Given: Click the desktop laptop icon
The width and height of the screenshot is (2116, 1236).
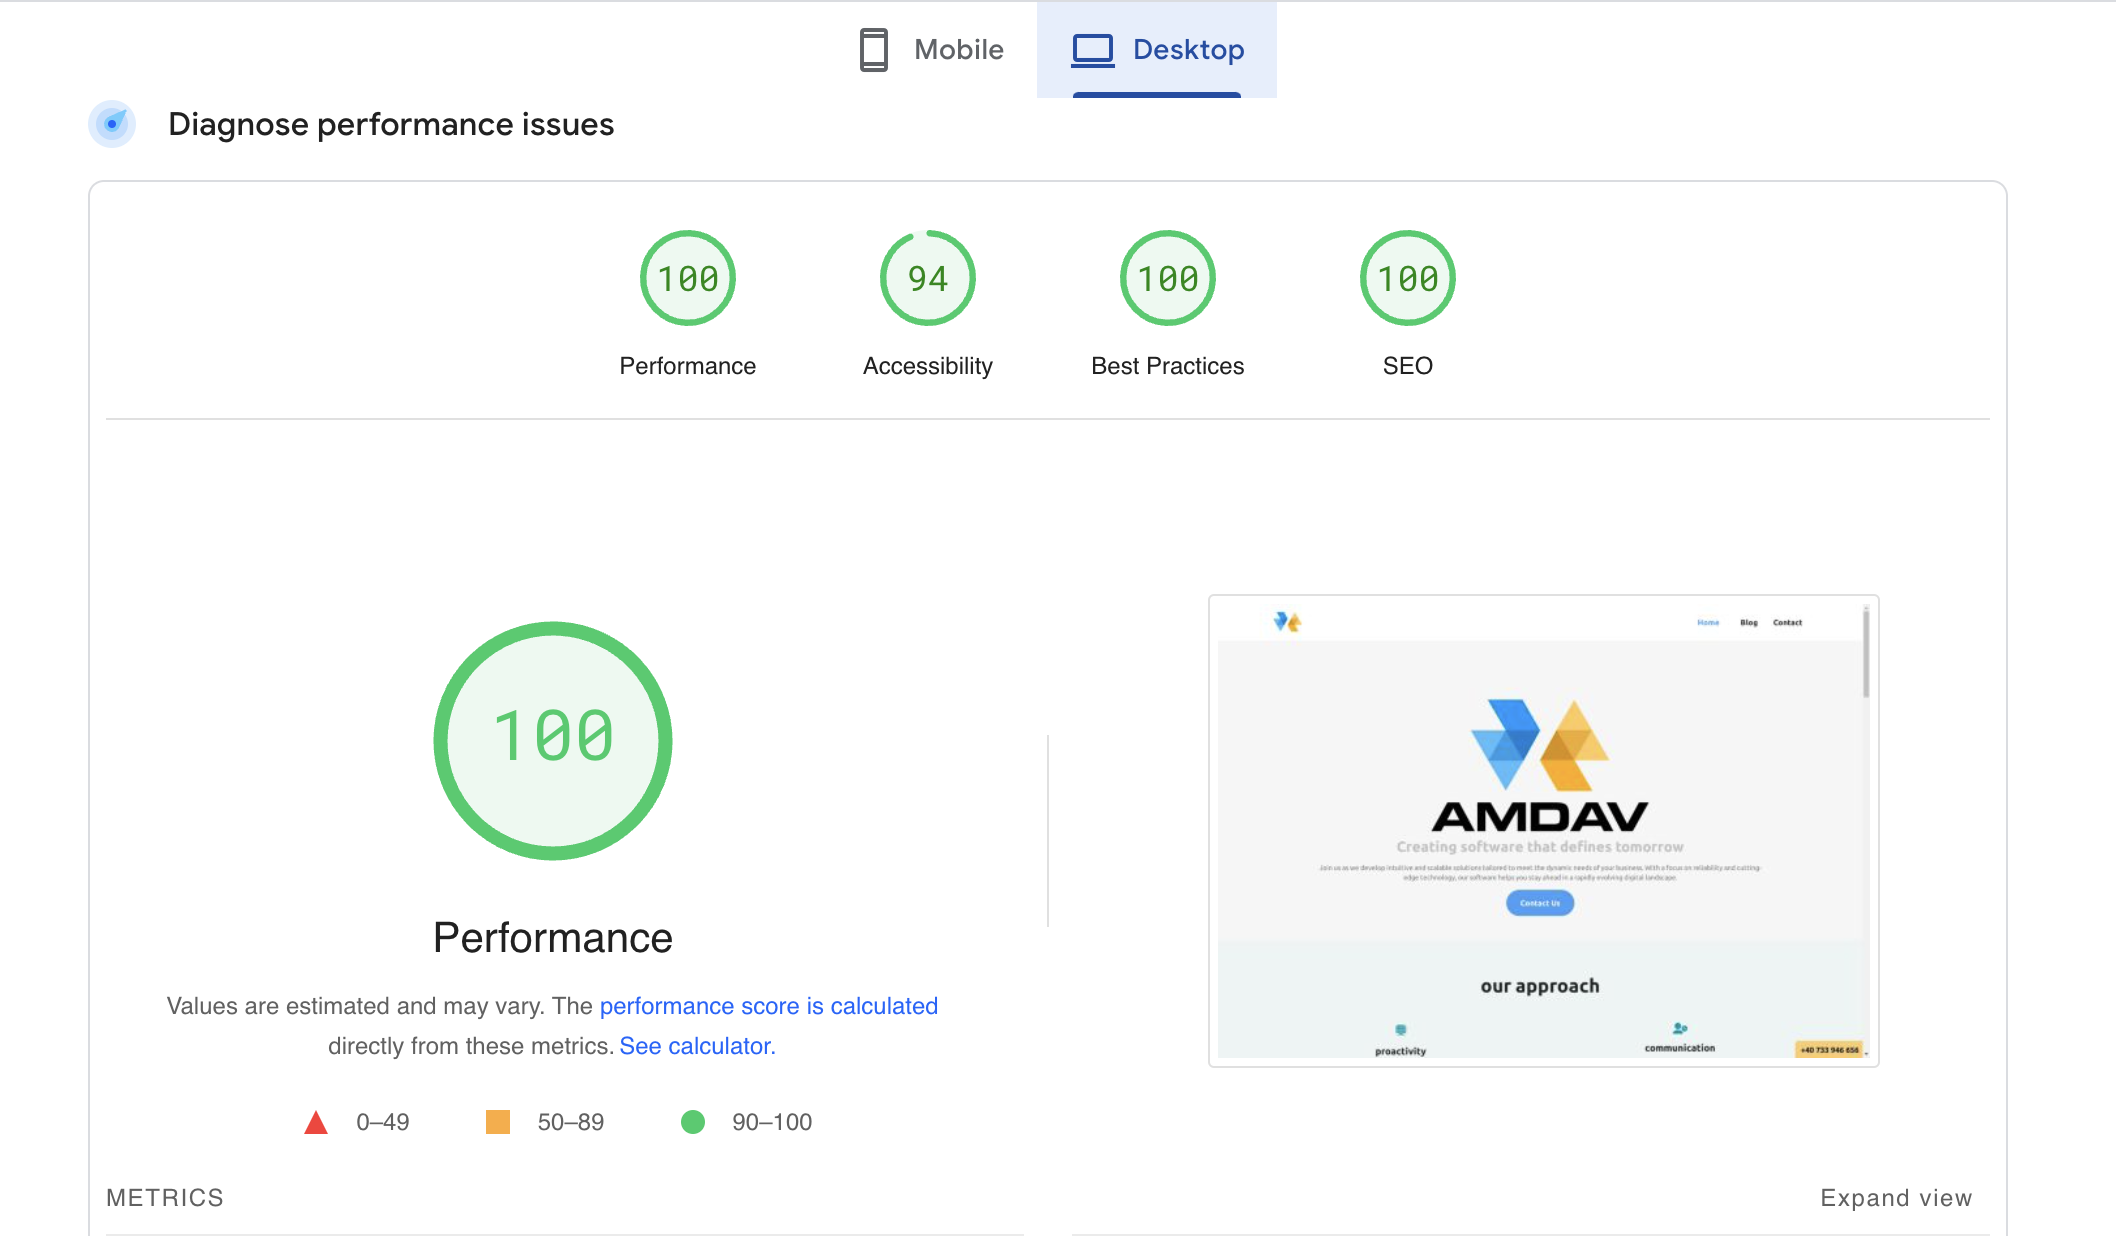Looking at the screenshot, I should pos(1092,50).
